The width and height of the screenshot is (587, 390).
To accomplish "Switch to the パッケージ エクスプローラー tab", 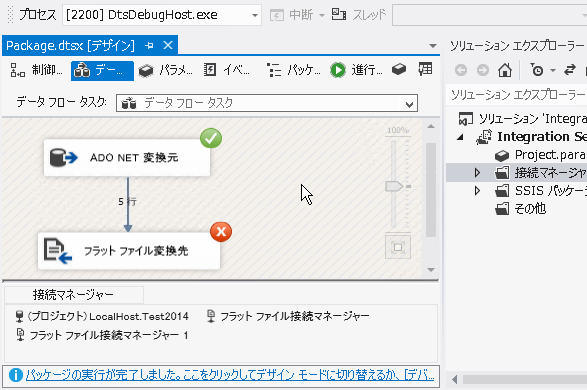I will [x=294, y=70].
